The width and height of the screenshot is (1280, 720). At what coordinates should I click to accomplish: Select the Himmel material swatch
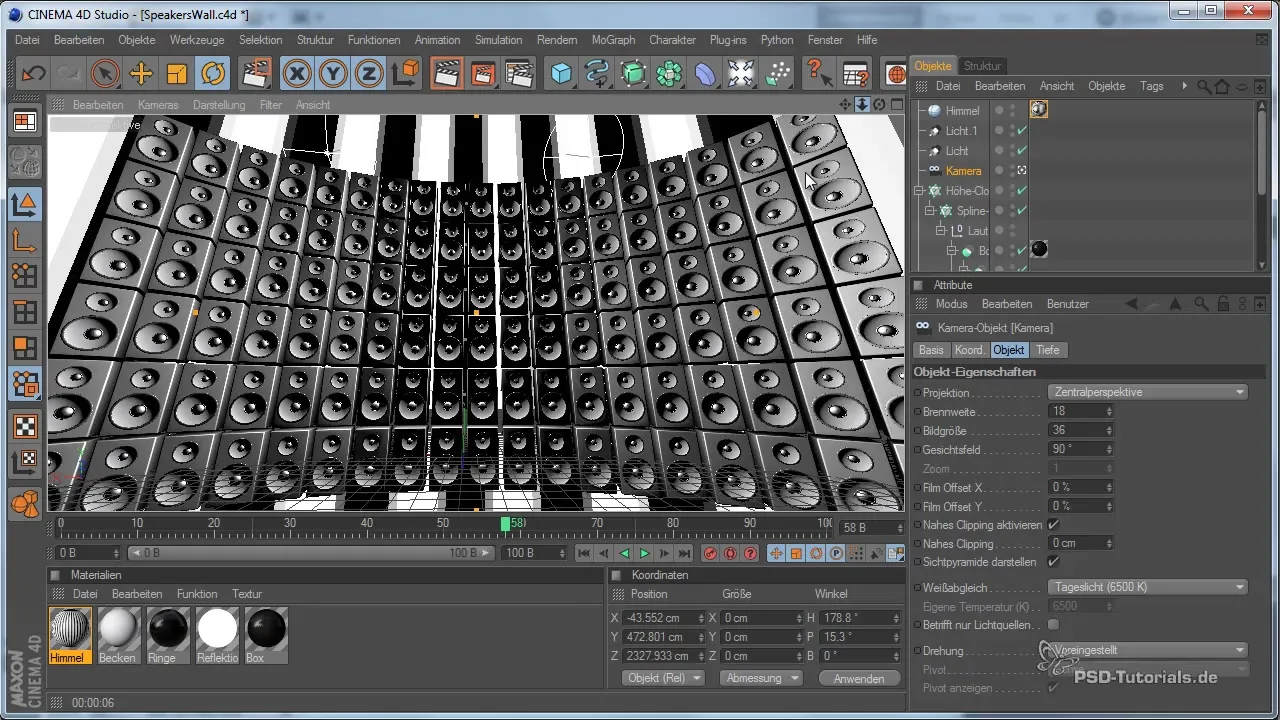(70, 636)
